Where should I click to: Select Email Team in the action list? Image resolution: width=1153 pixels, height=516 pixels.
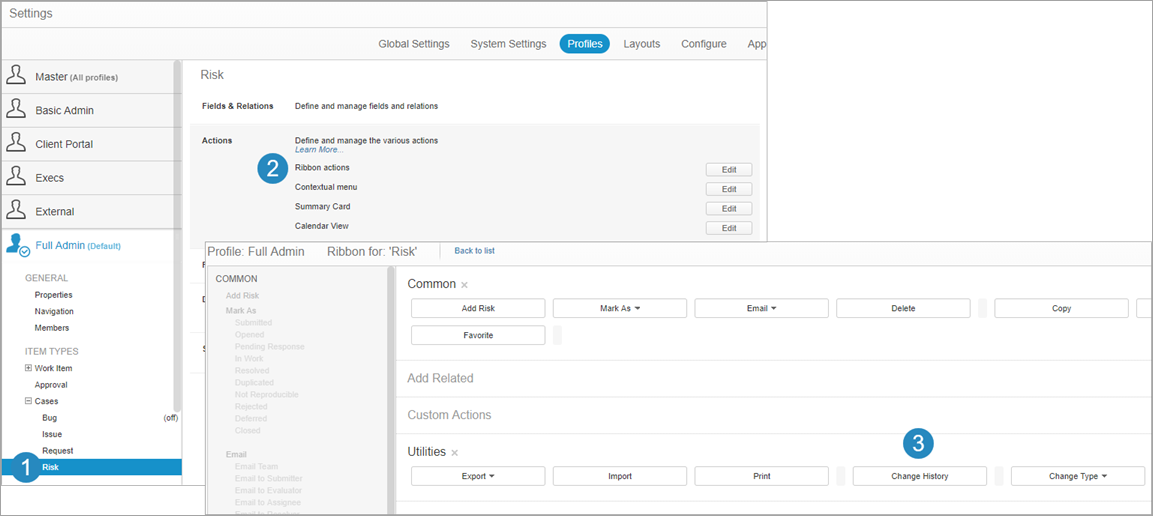(256, 466)
